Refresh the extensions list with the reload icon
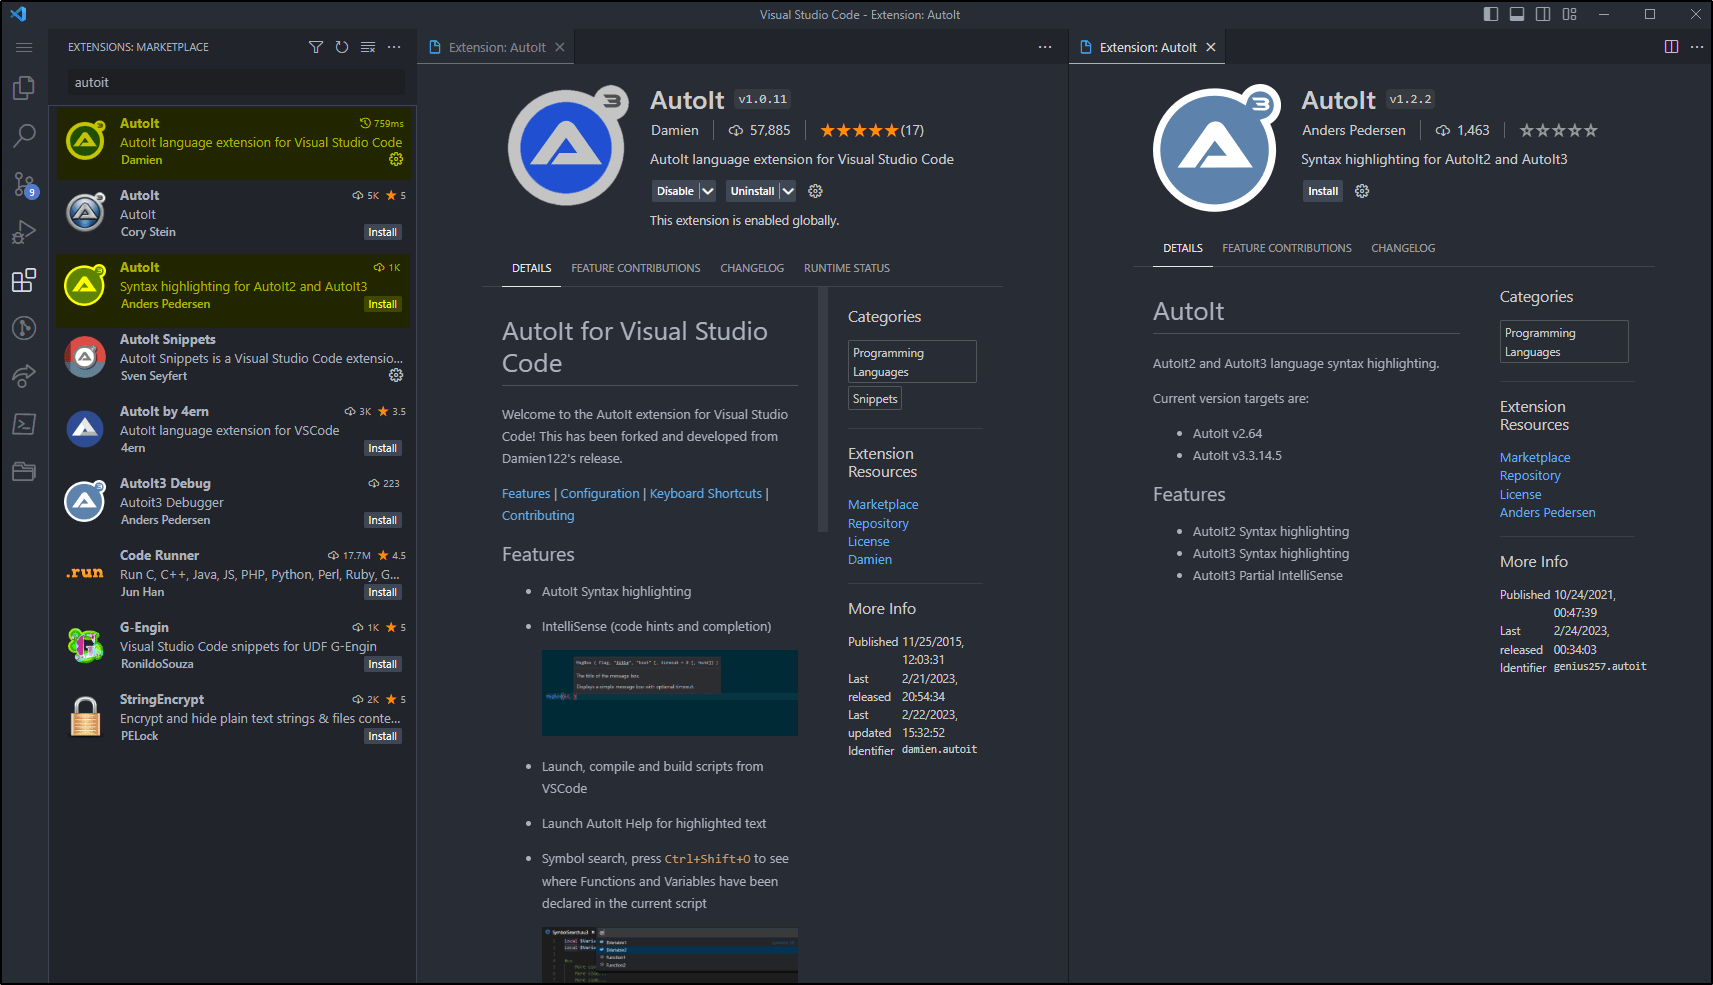 (342, 46)
